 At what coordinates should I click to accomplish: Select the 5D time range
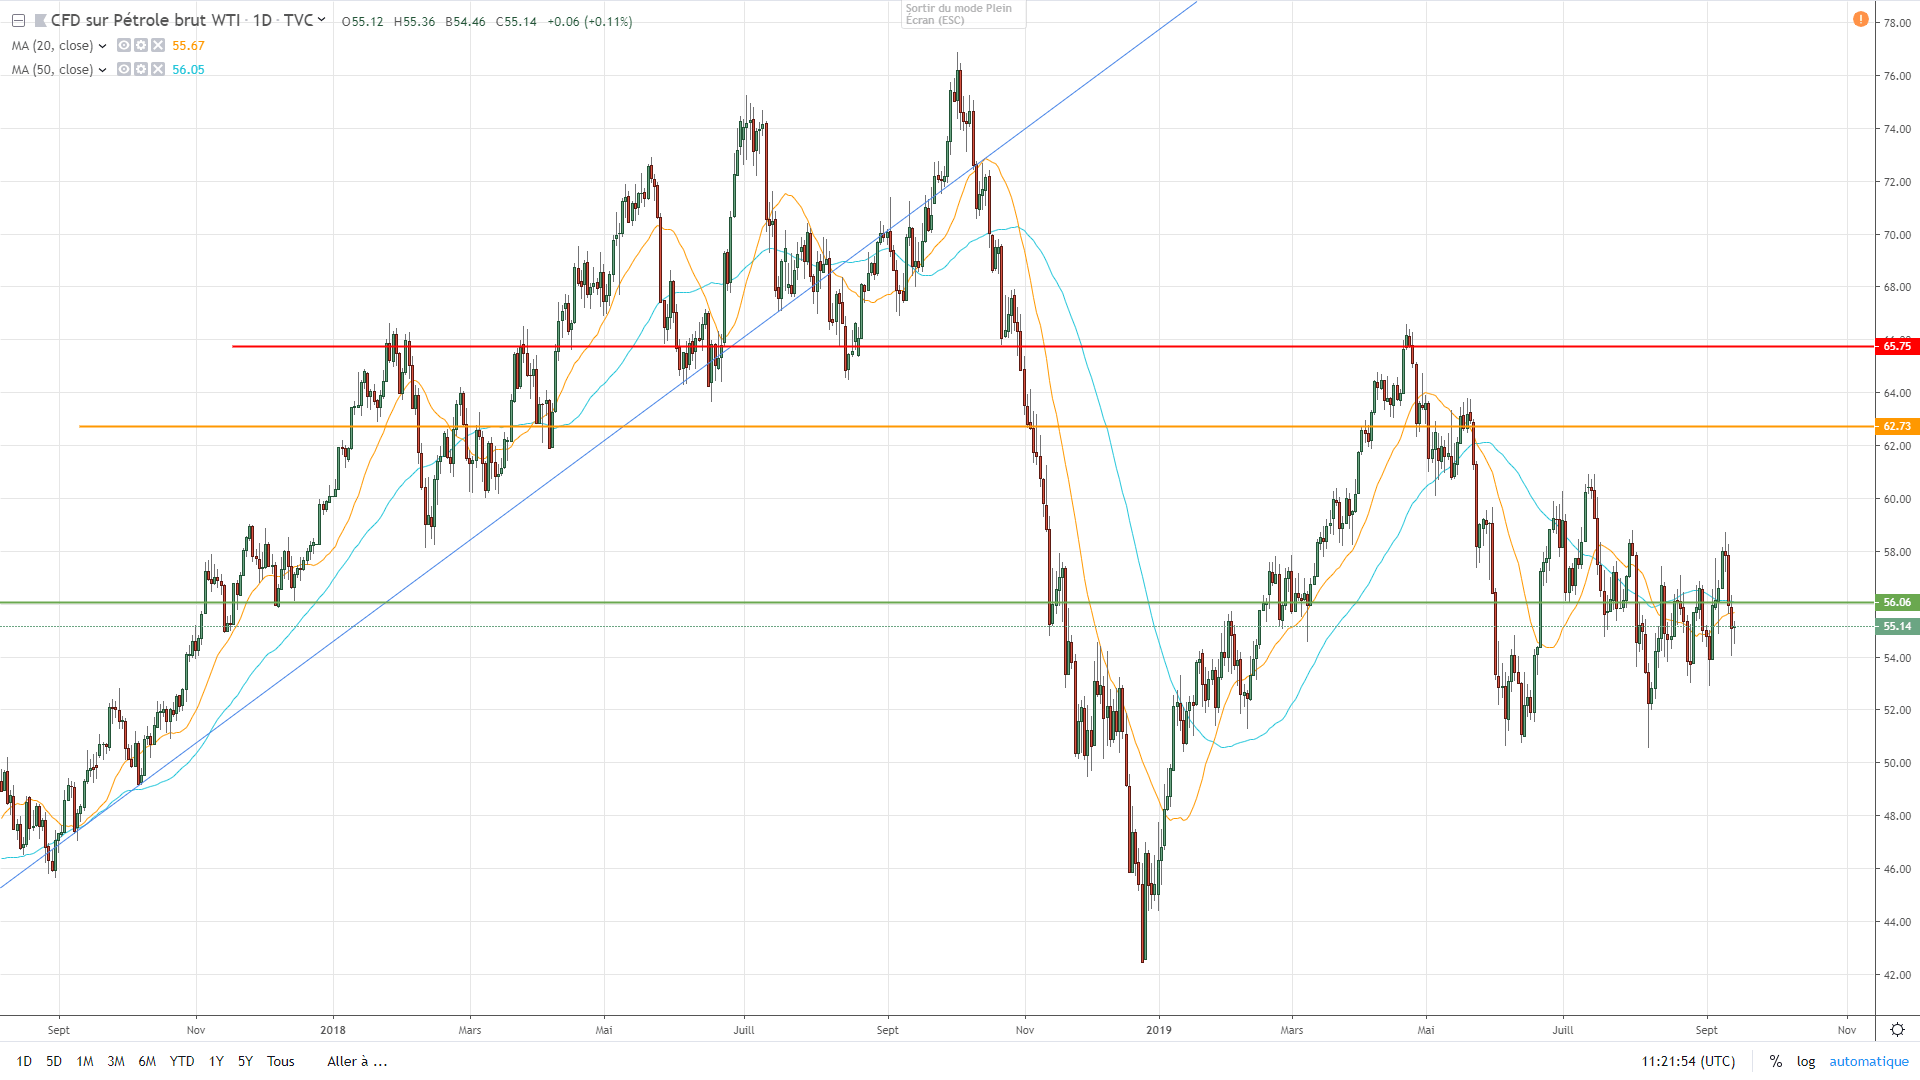point(54,1061)
